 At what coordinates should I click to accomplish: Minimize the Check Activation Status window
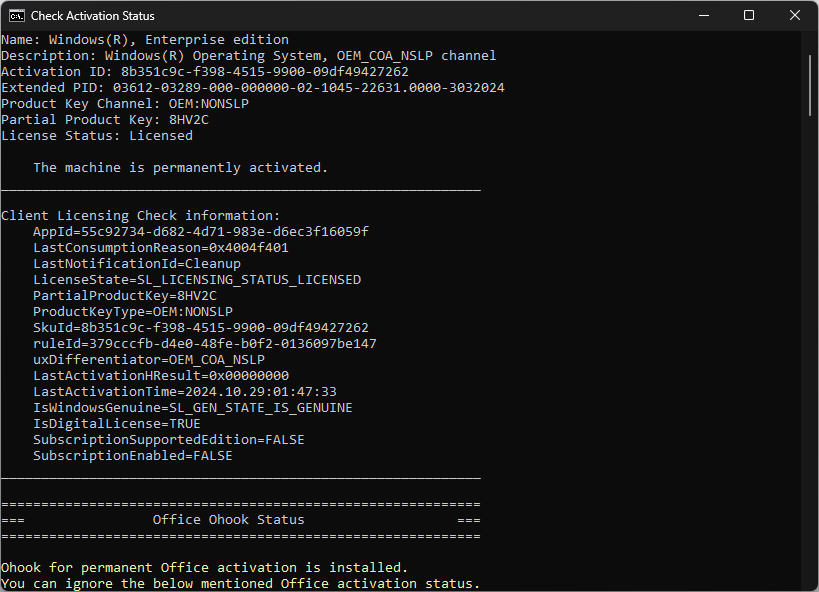click(704, 16)
